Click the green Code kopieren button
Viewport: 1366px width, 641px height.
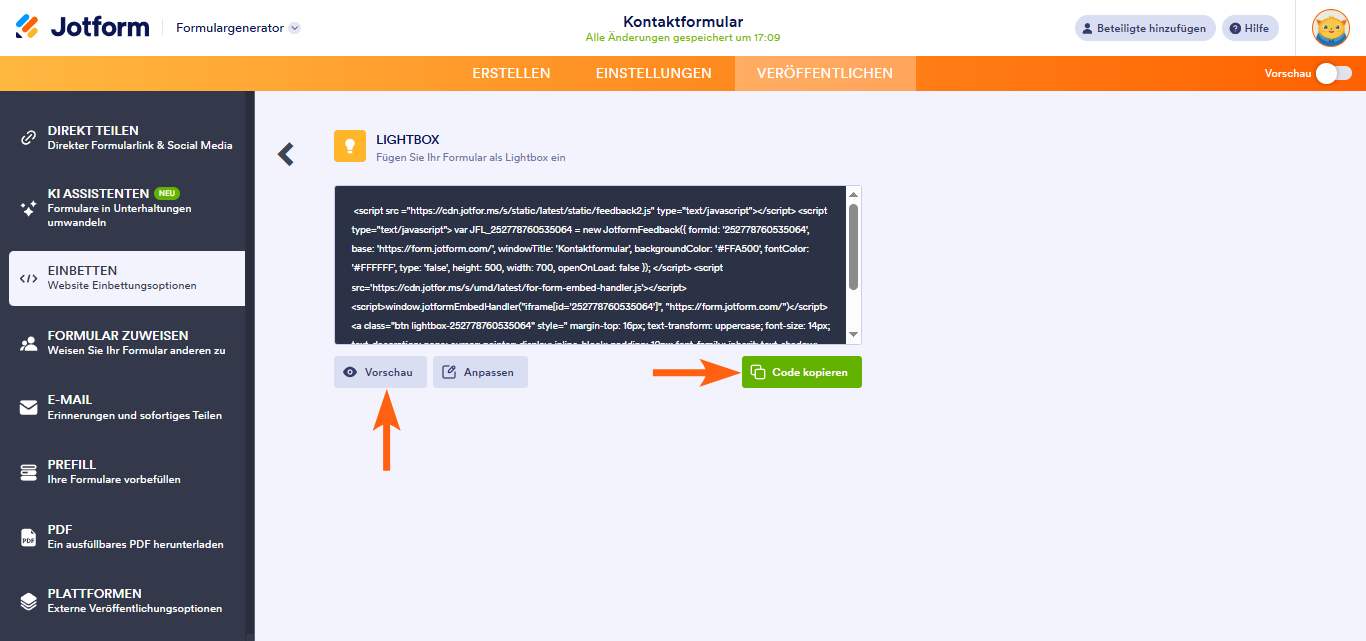pos(802,372)
